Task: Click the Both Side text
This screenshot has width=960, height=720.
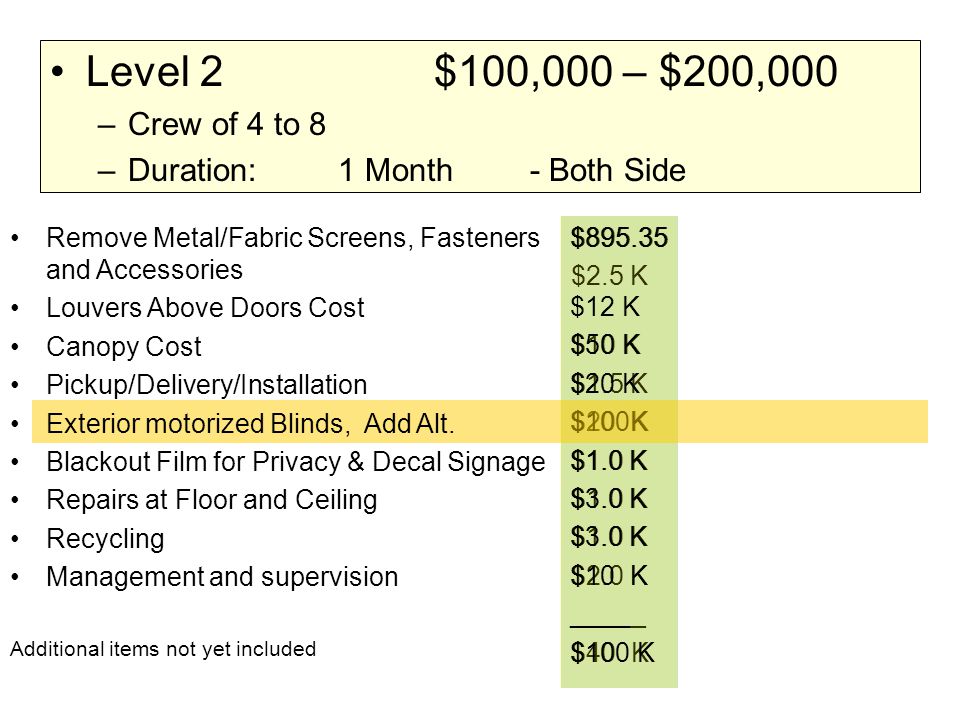Action: pyautogui.click(x=607, y=170)
